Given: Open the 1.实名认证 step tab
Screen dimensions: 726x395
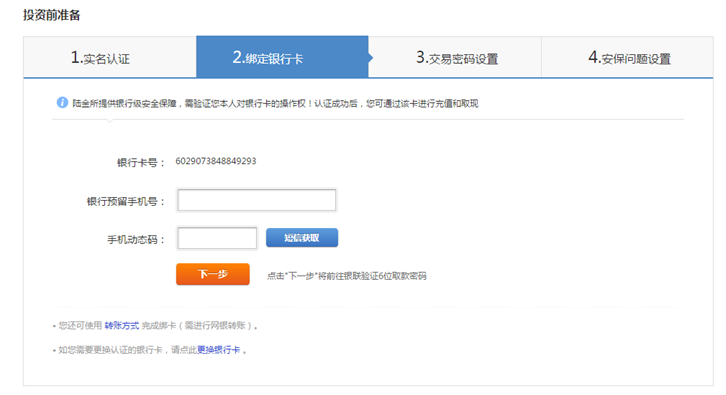Looking at the screenshot, I should 110,57.
